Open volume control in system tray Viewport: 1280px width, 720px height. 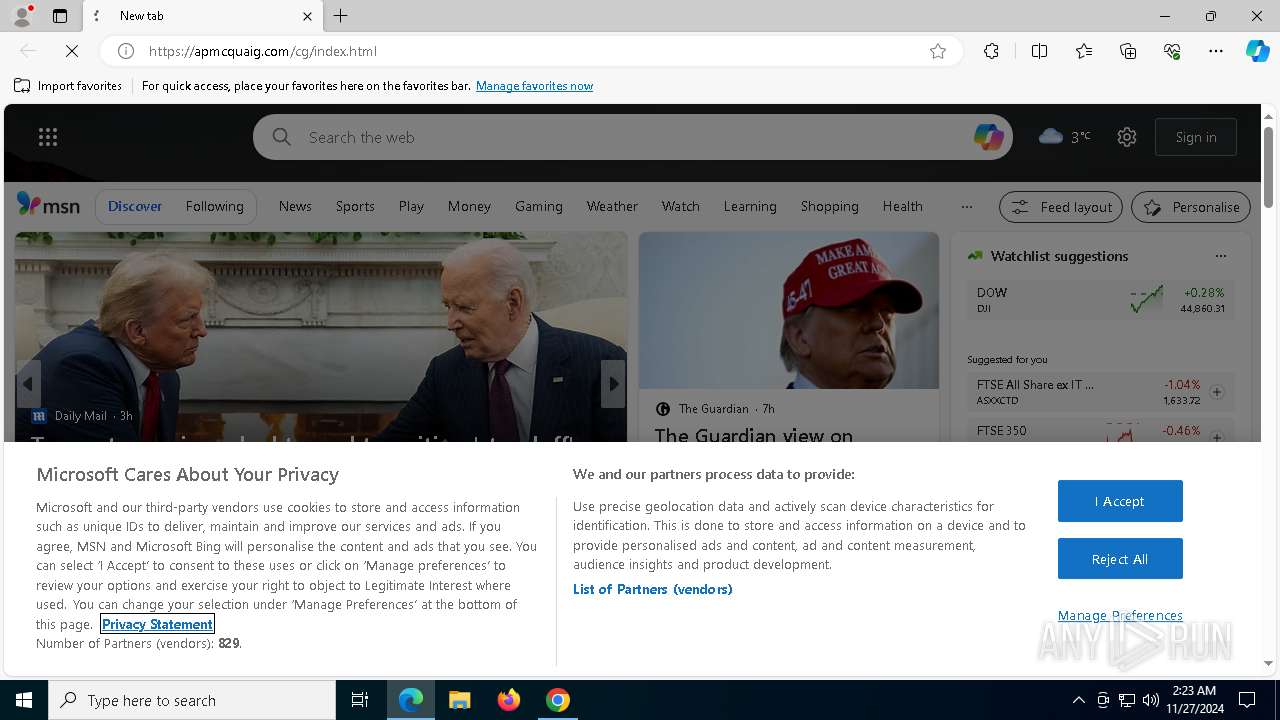click(1151, 700)
